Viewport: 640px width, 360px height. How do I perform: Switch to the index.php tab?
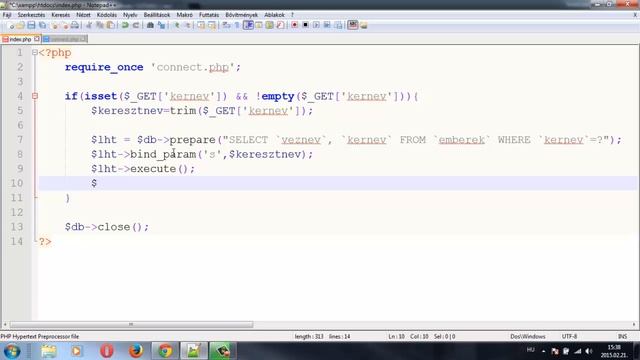click(20, 39)
